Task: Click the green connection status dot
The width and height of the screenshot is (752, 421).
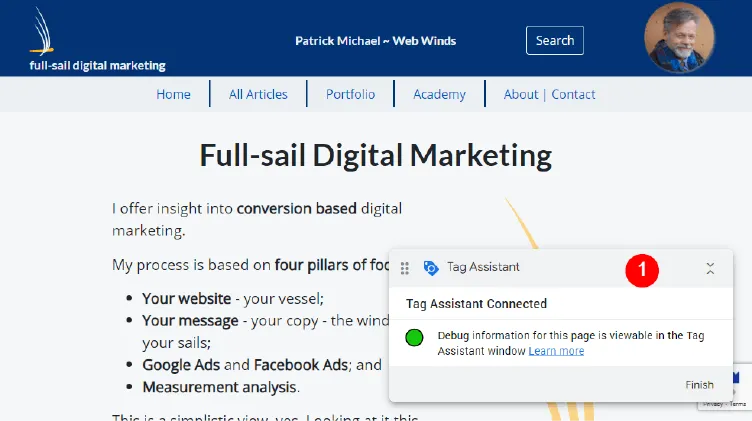Action: [x=415, y=338]
